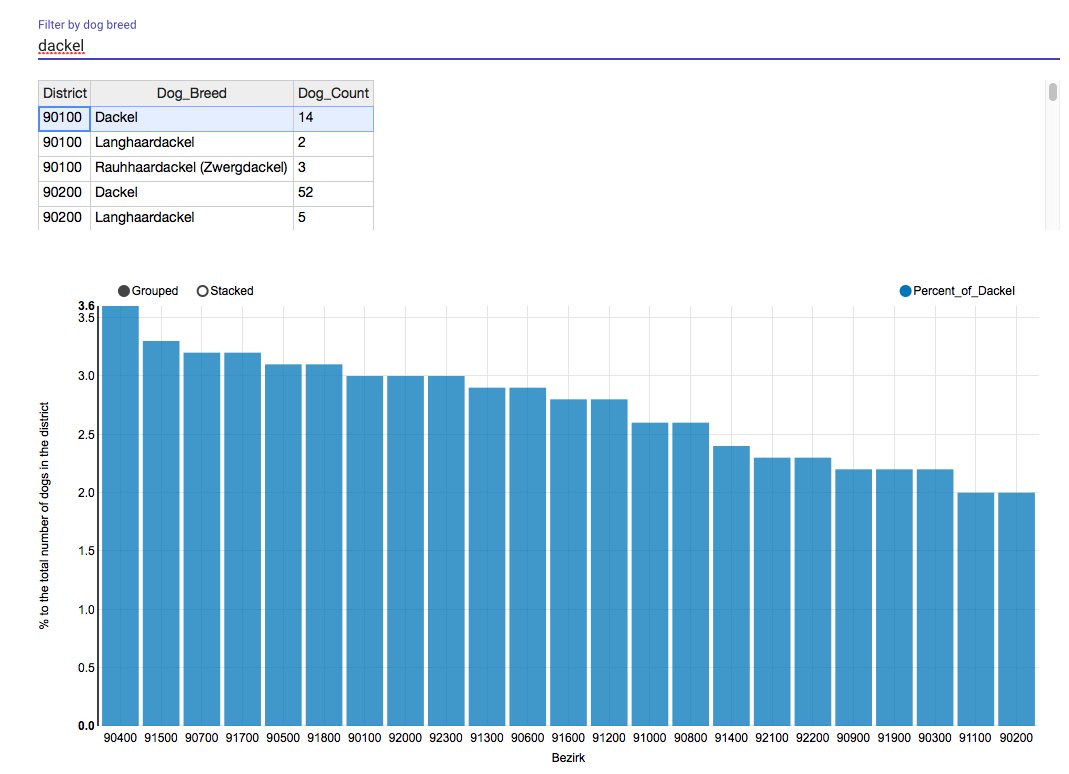The height and width of the screenshot is (774, 1069).
Task: Click the y-axis title about dogs percentage
Action: [x=44, y=516]
